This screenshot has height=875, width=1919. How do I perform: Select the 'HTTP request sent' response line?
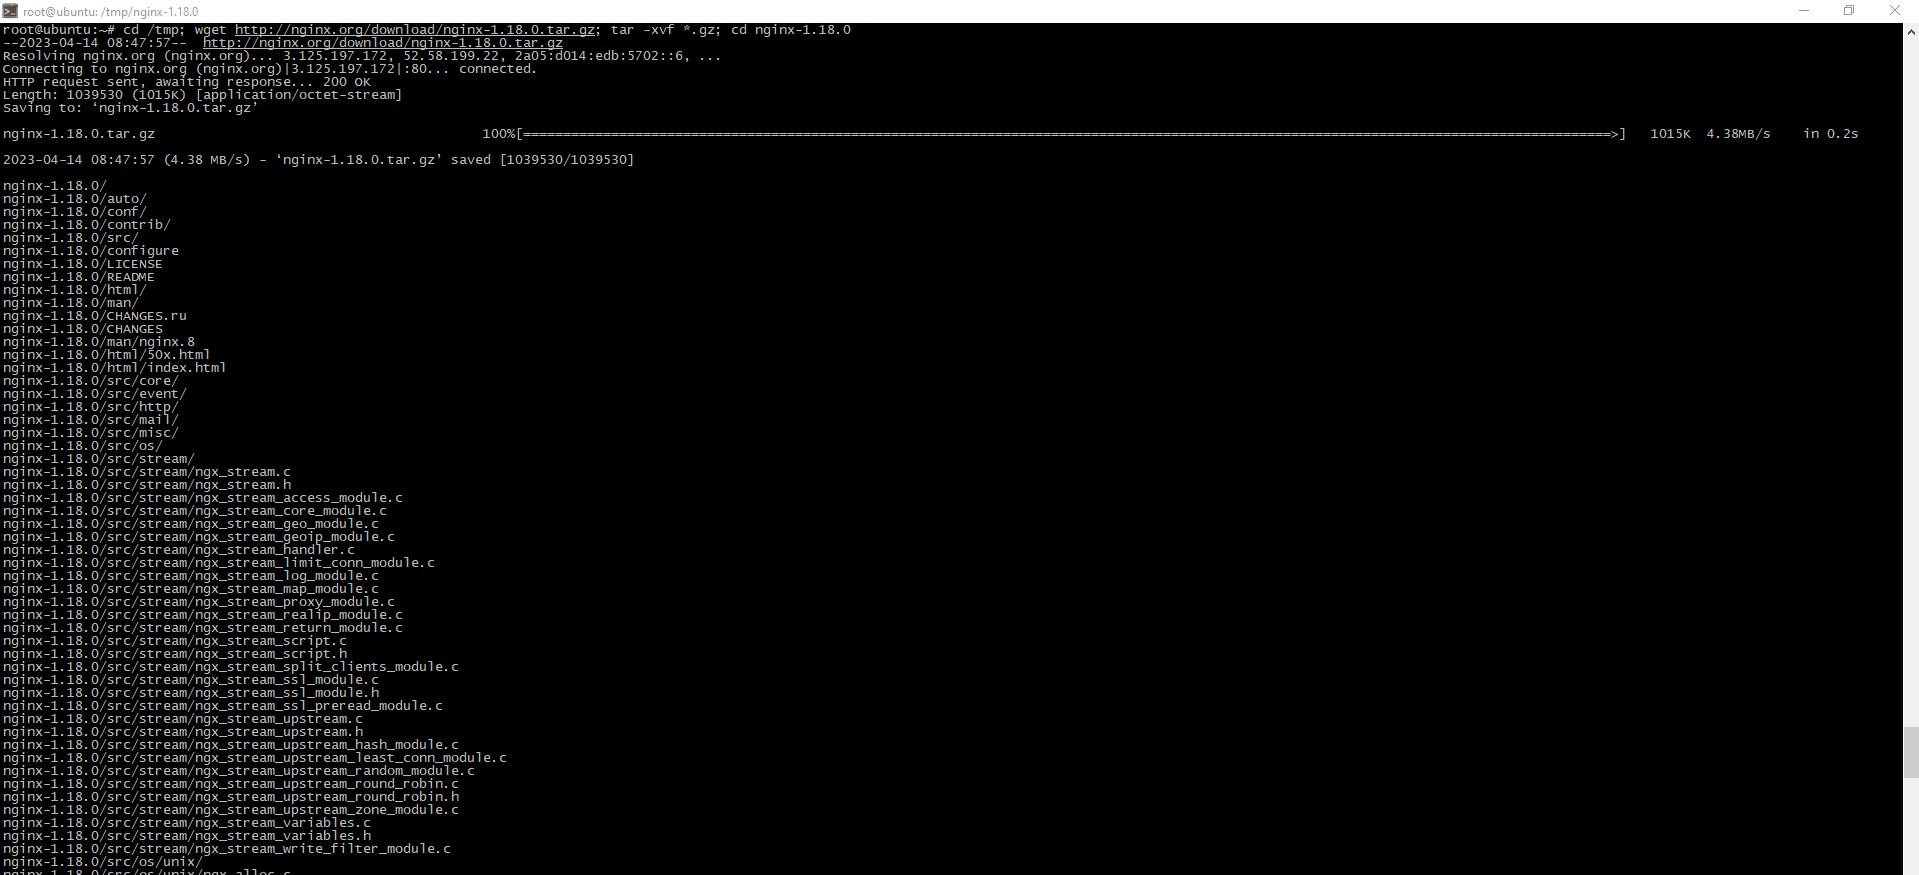point(187,82)
